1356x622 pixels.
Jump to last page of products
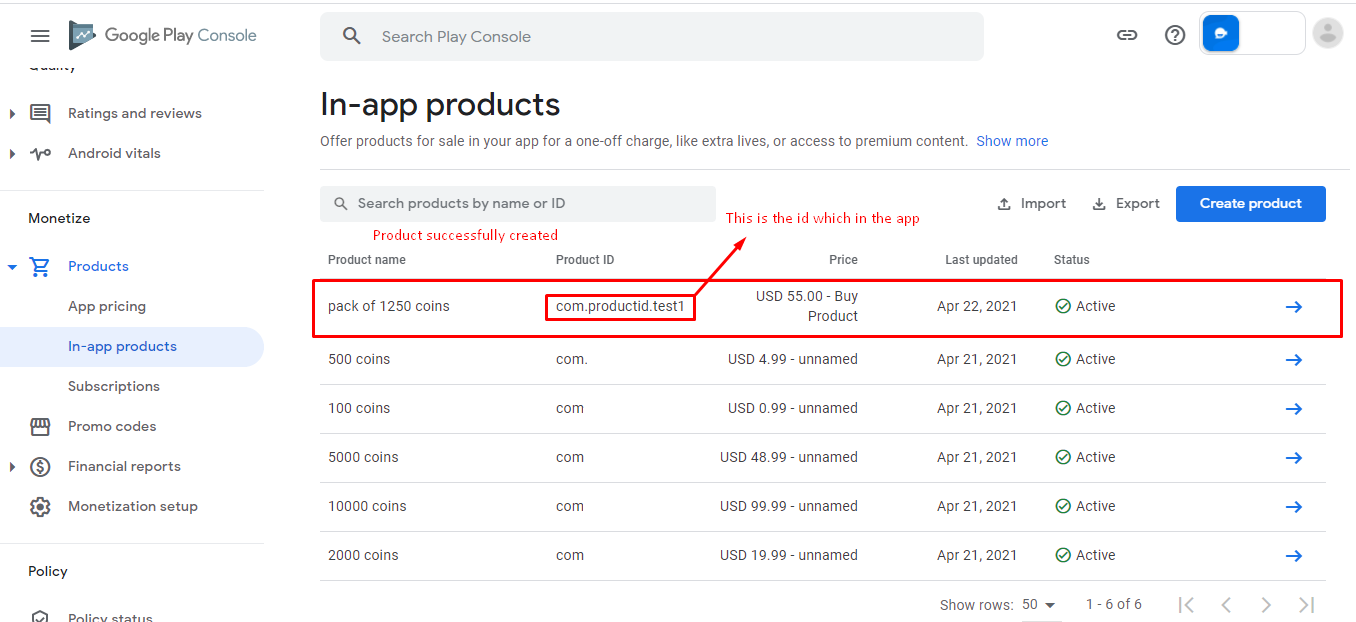[x=1305, y=604]
